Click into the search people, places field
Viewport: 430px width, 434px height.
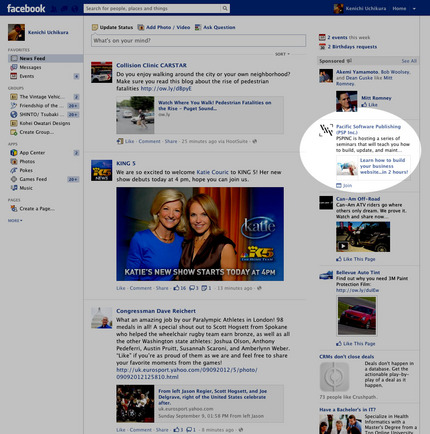pyautogui.click(x=152, y=8)
